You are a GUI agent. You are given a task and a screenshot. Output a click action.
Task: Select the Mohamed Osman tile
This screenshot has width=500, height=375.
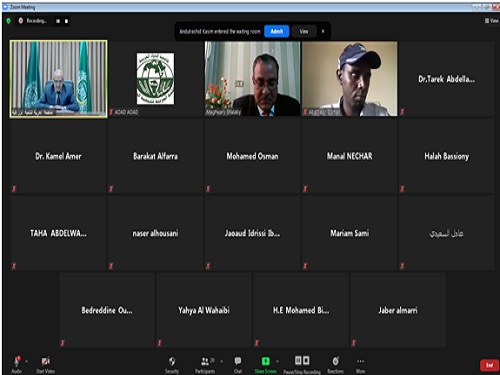[252, 156]
